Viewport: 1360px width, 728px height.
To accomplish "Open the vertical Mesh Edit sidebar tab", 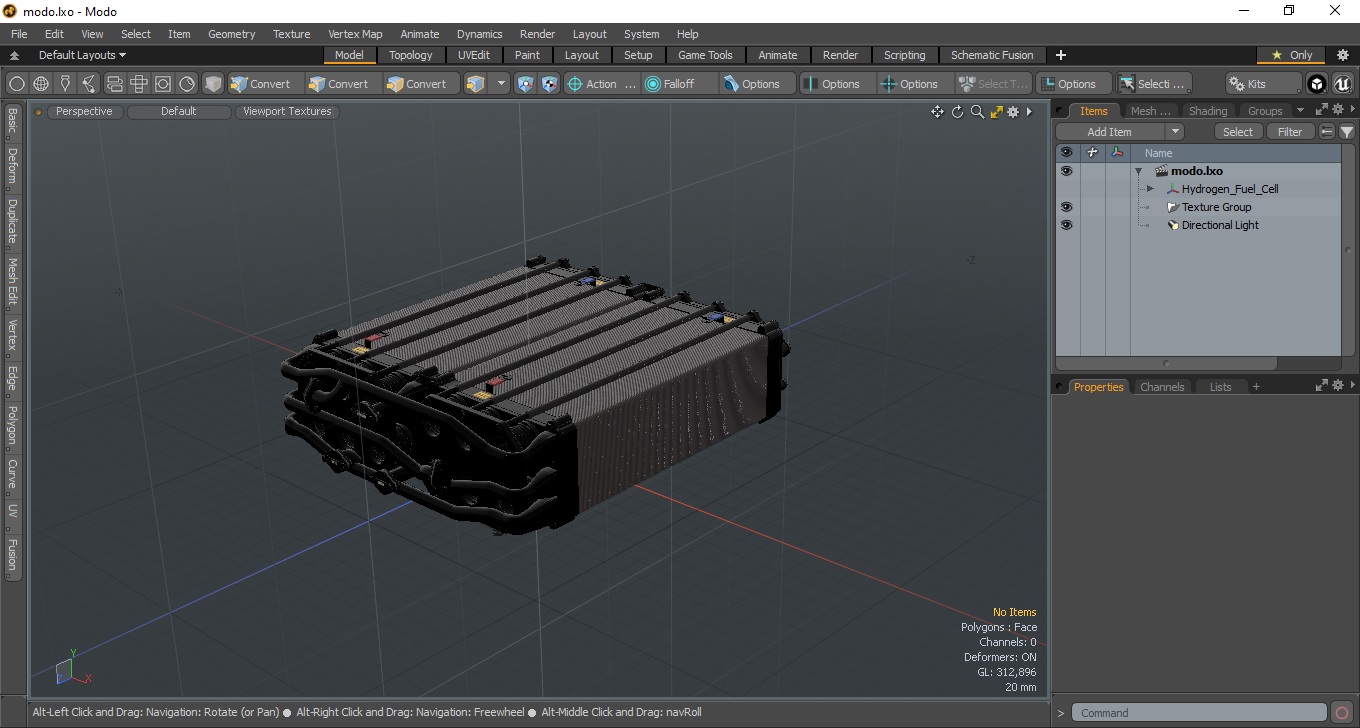I will pyautogui.click(x=13, y=283).
